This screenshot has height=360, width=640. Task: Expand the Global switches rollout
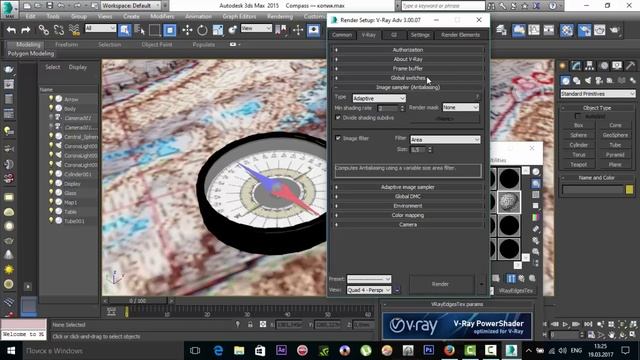(408, 78)
